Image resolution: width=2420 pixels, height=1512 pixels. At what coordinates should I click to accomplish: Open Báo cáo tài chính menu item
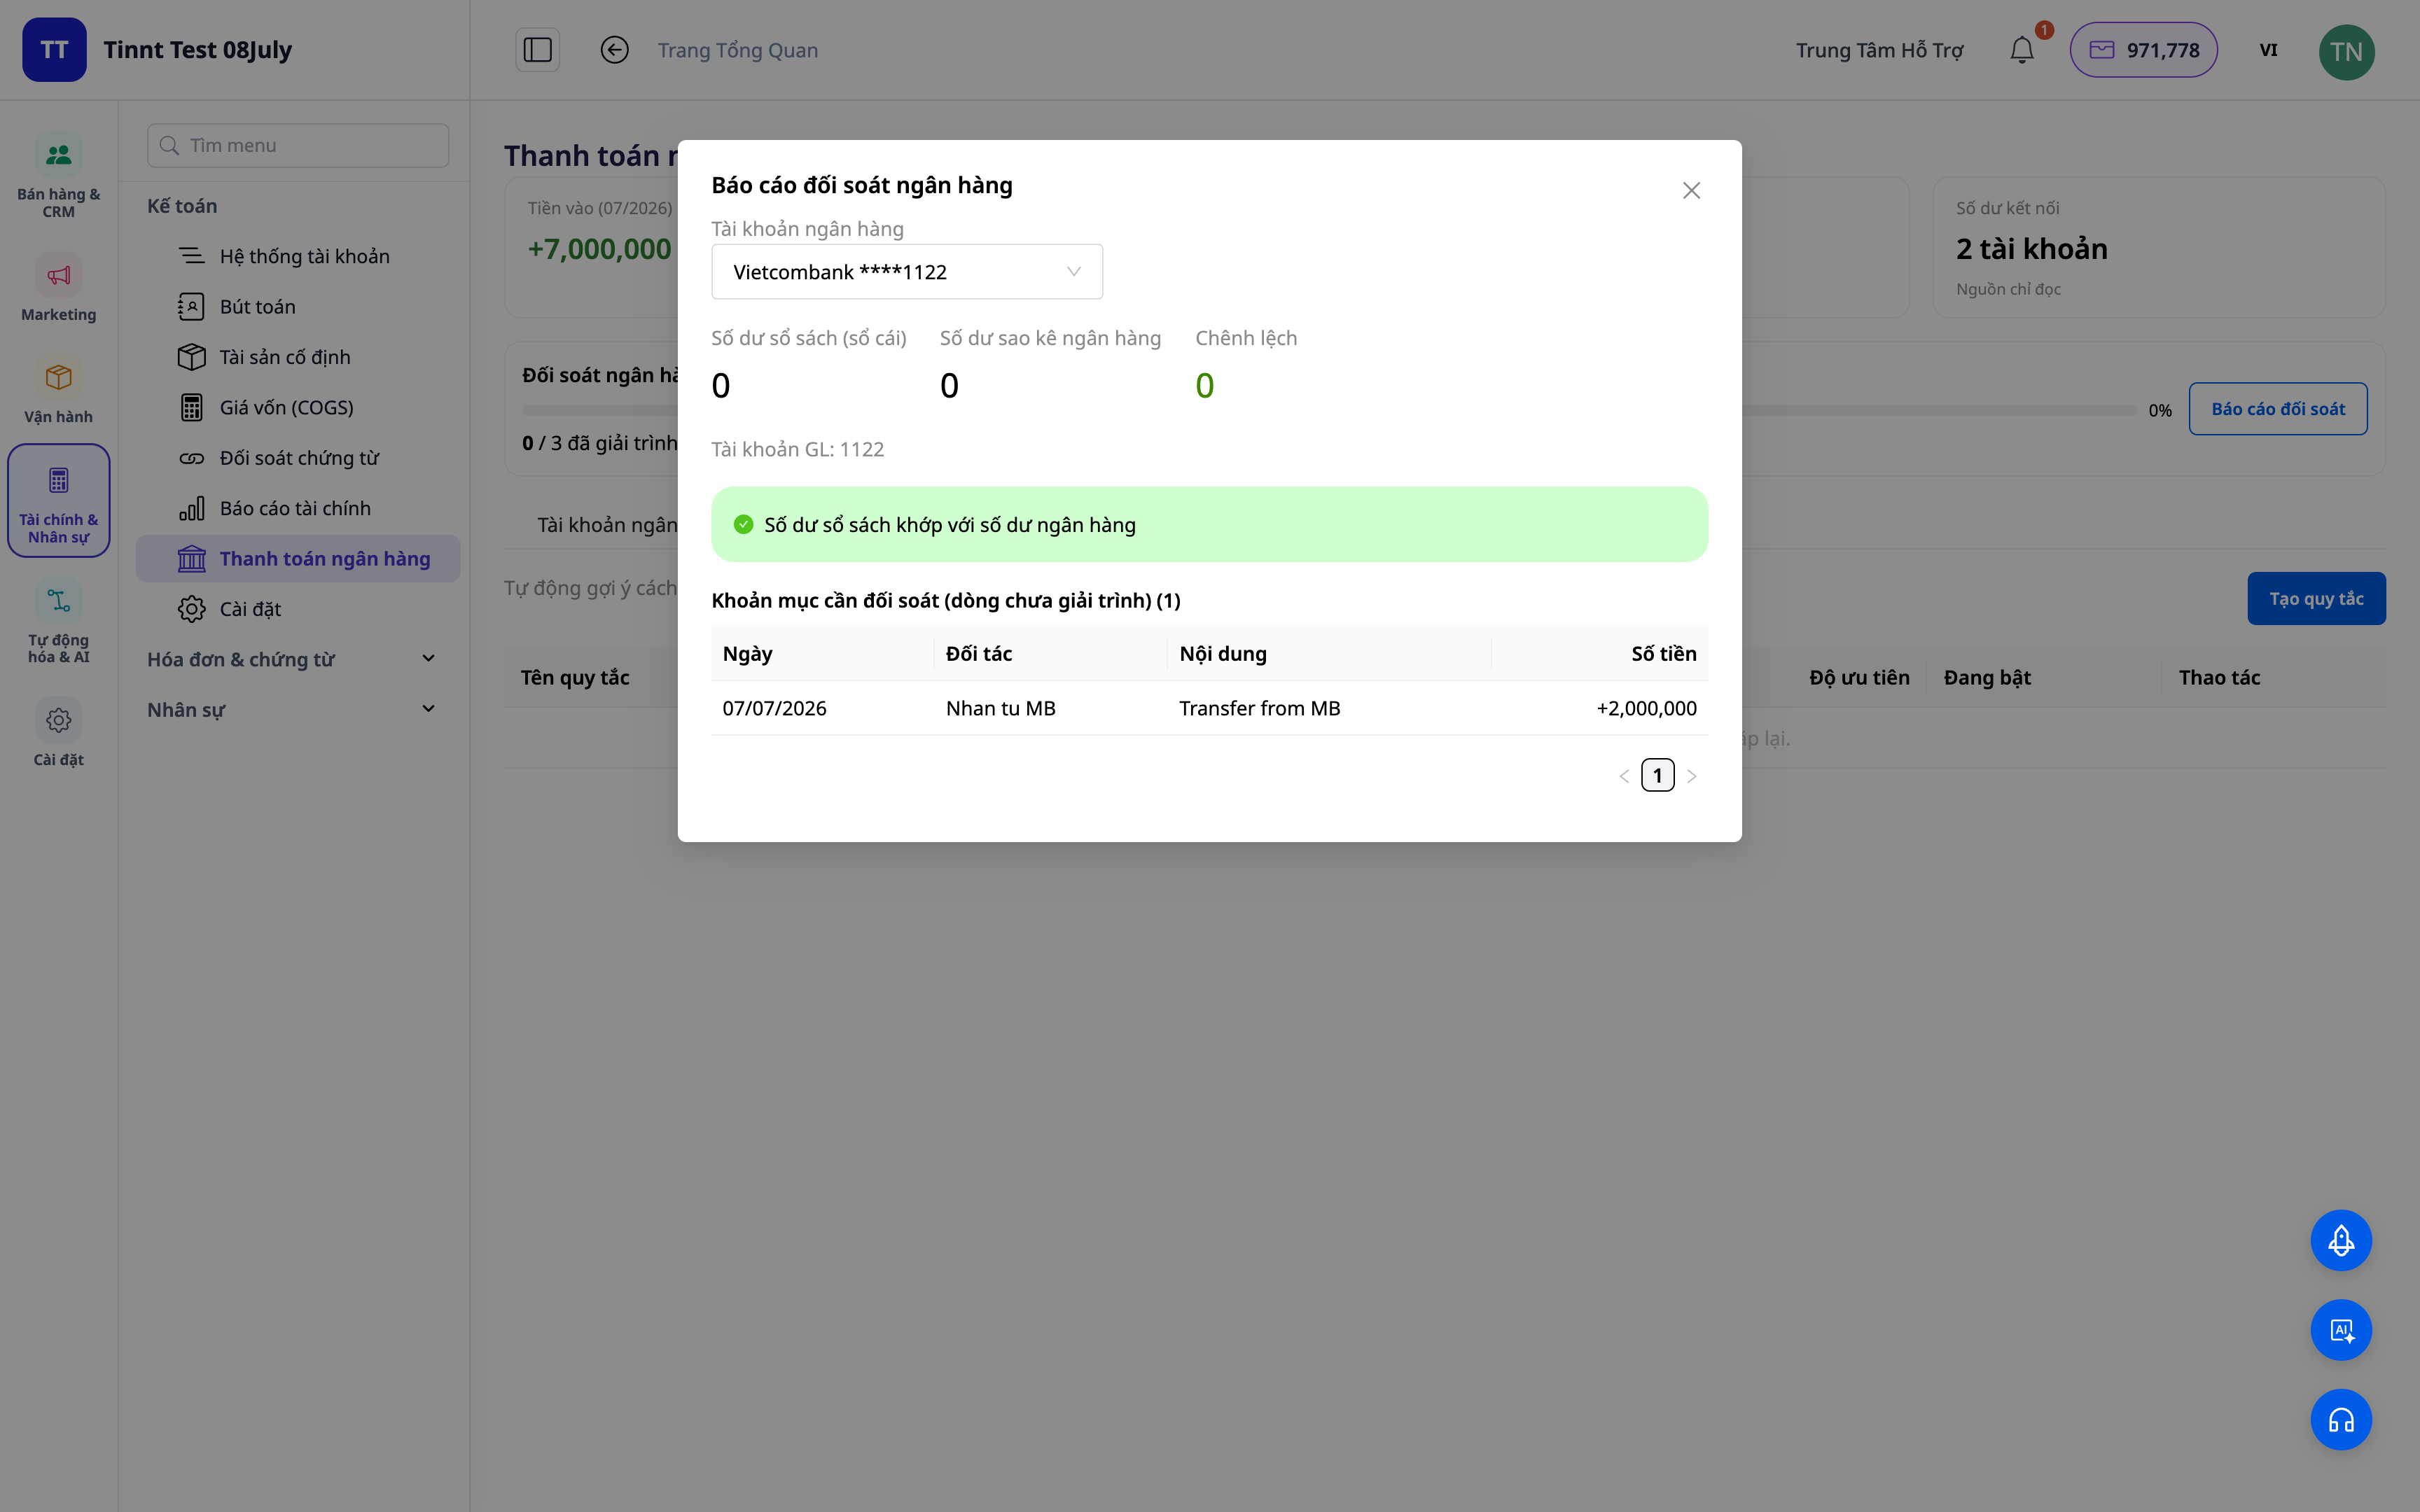298,508
